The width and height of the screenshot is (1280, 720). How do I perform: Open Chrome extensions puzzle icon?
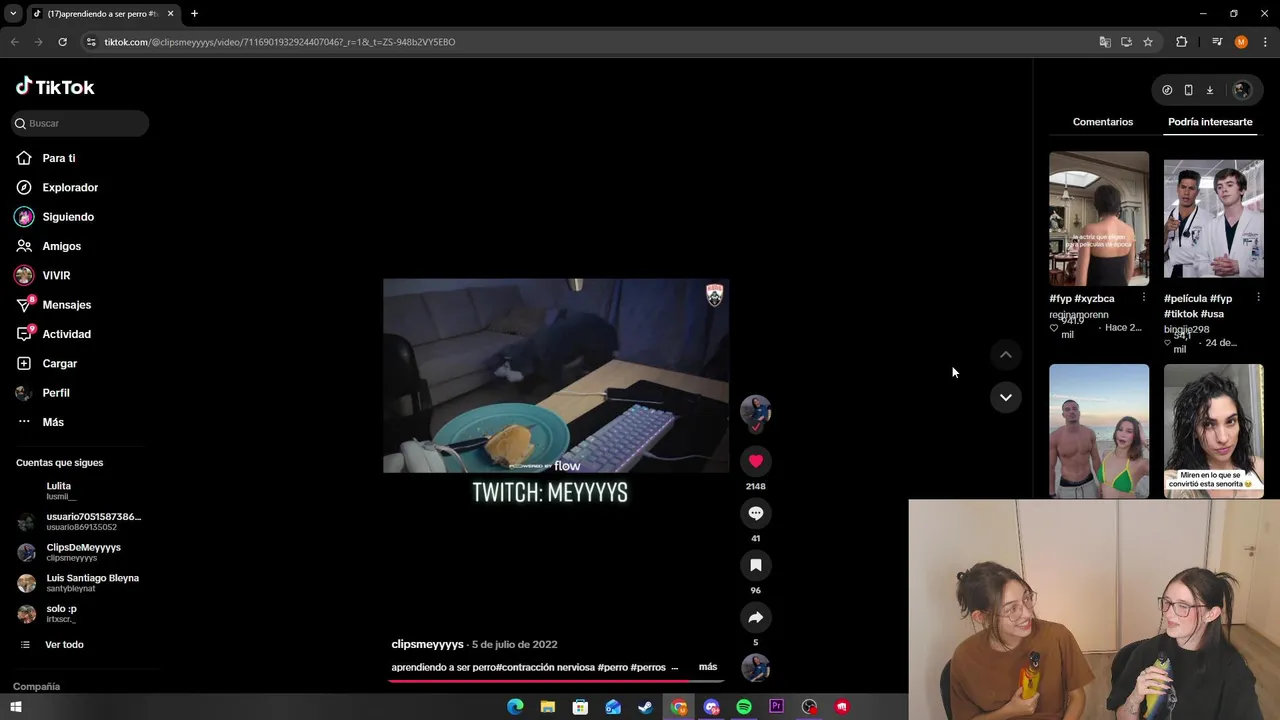point(1182,42)
